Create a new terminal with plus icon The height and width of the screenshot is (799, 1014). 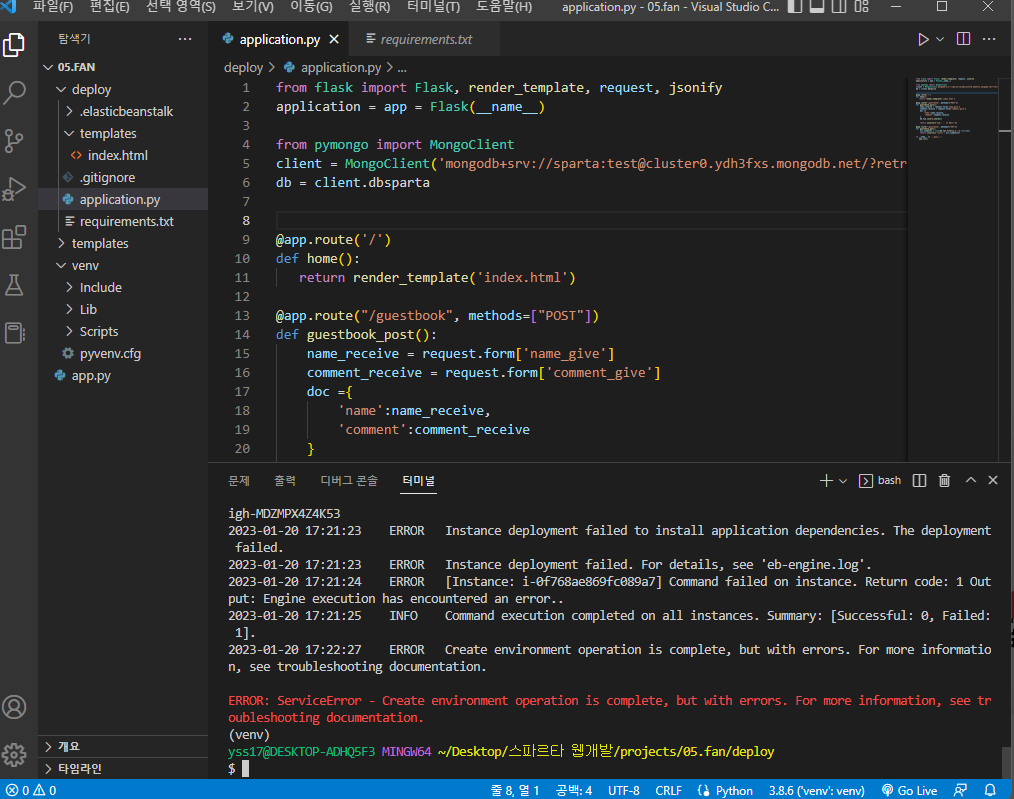click(x=826, y=480)
